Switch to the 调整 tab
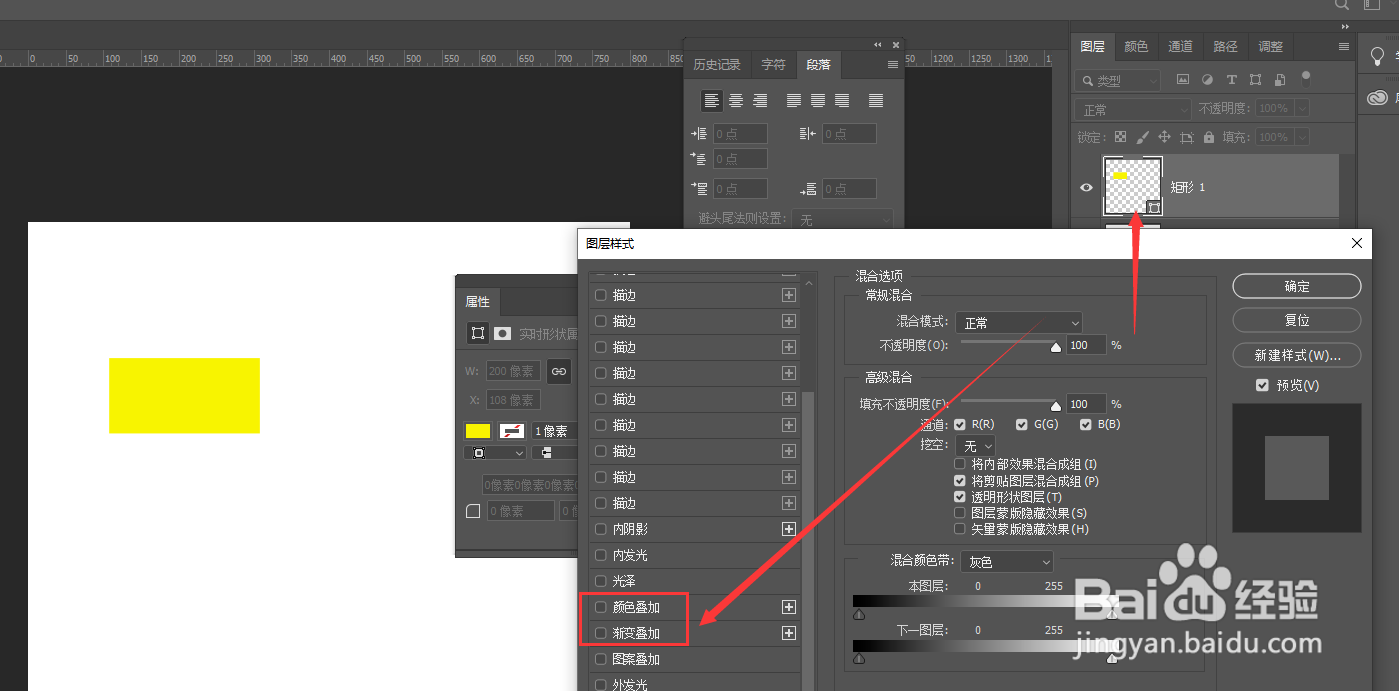 (x=1270, y=47)
